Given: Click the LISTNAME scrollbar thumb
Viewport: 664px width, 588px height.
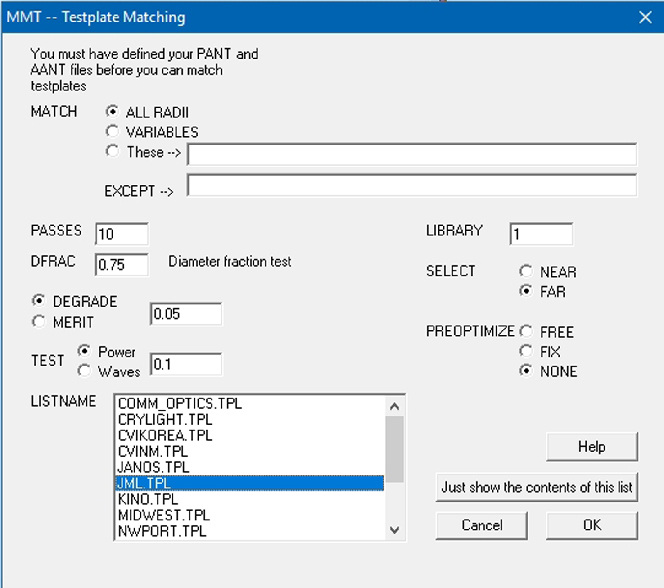Looking at the screenshot, I should 395,449.
